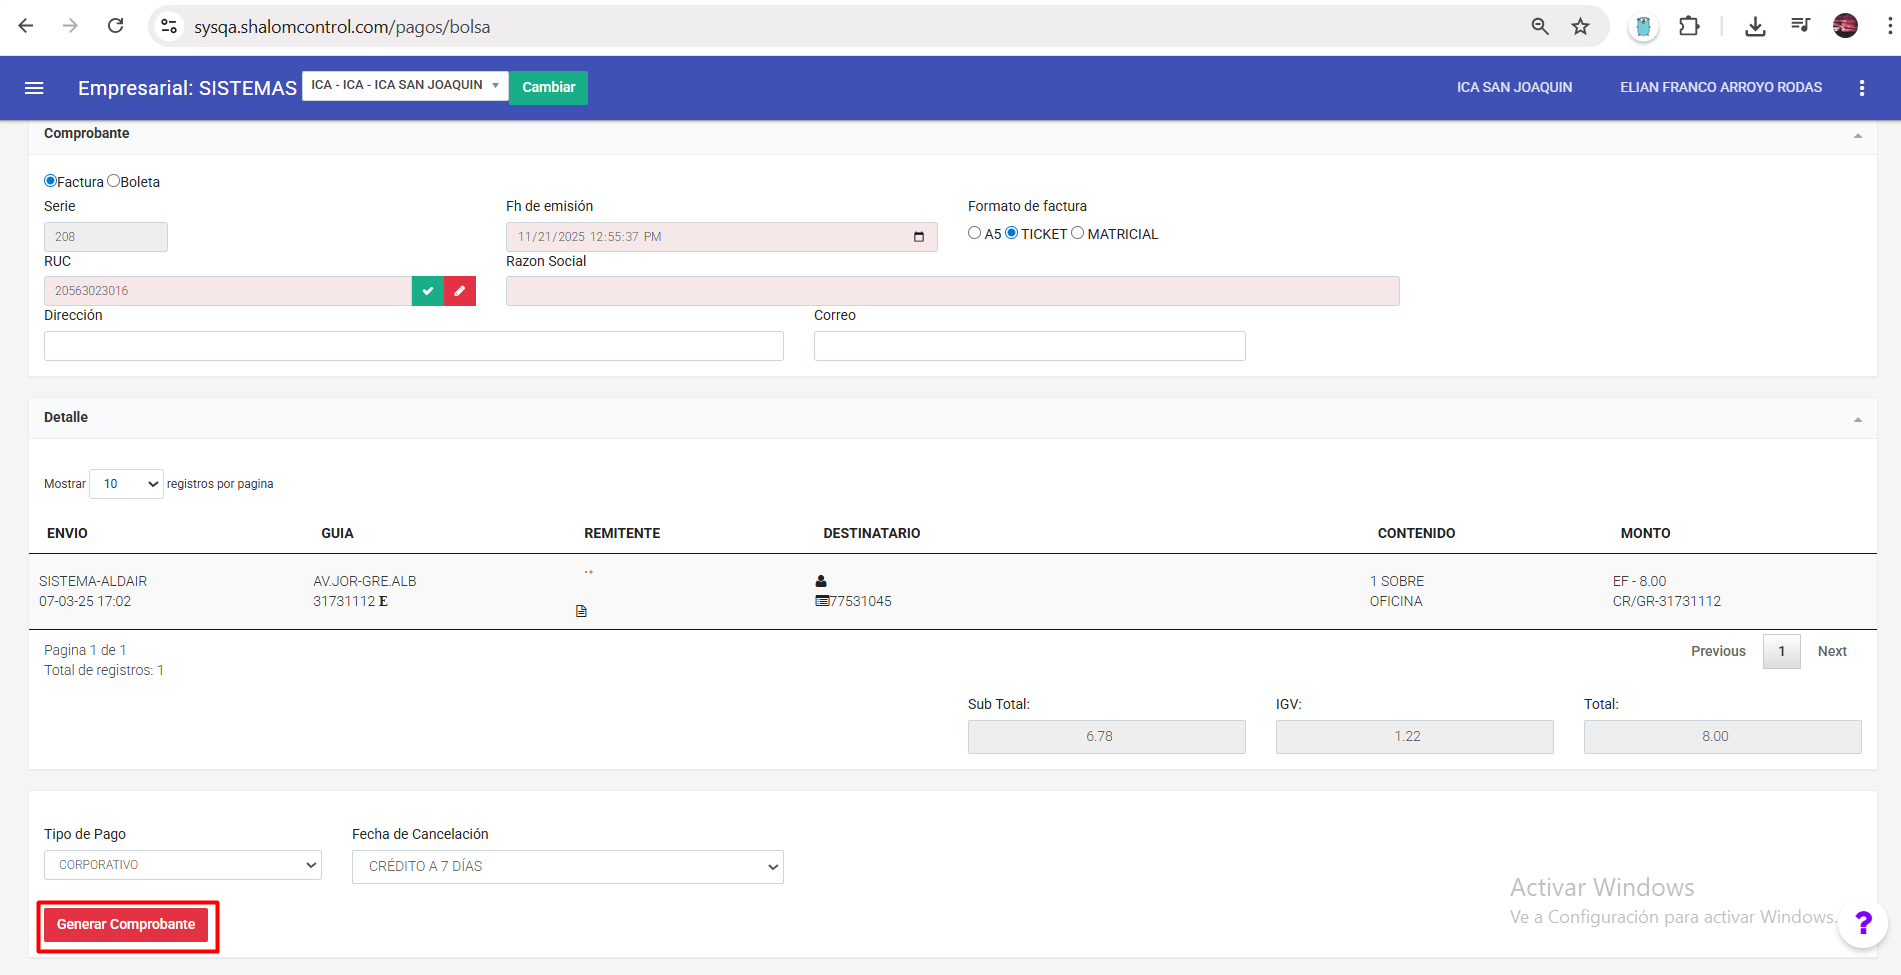Click the purple help question mark icon
1901x975 pixels.
tap(1863, 922)
